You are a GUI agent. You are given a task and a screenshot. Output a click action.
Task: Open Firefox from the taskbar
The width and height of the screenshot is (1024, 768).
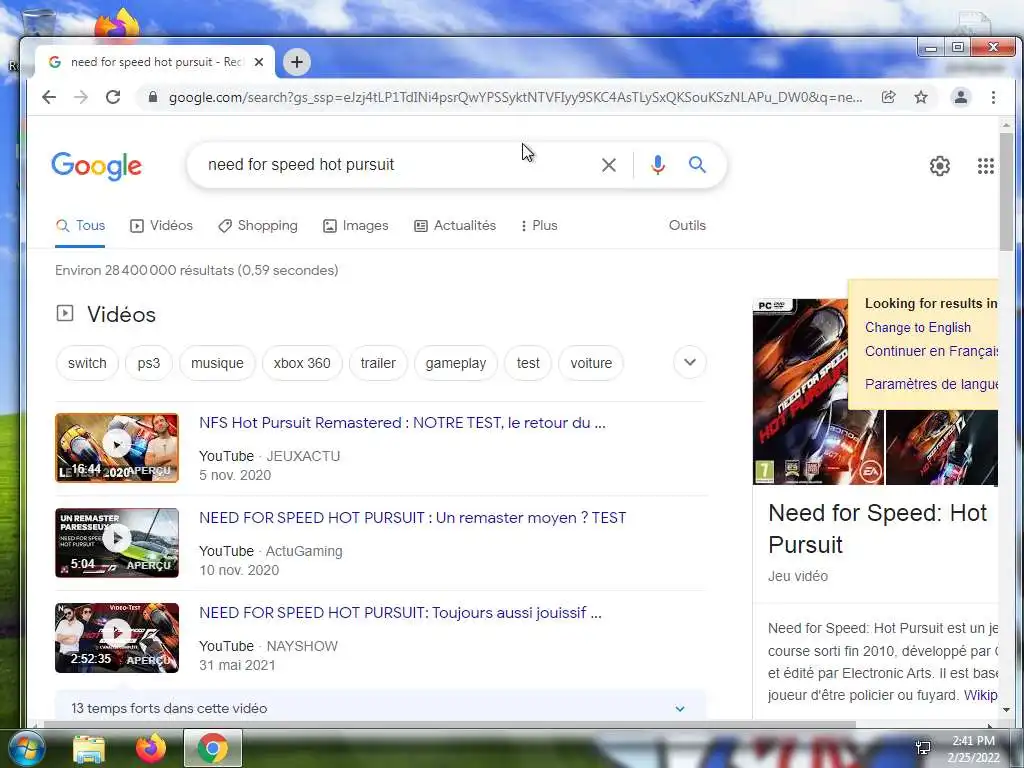click(x=151, y=748)
